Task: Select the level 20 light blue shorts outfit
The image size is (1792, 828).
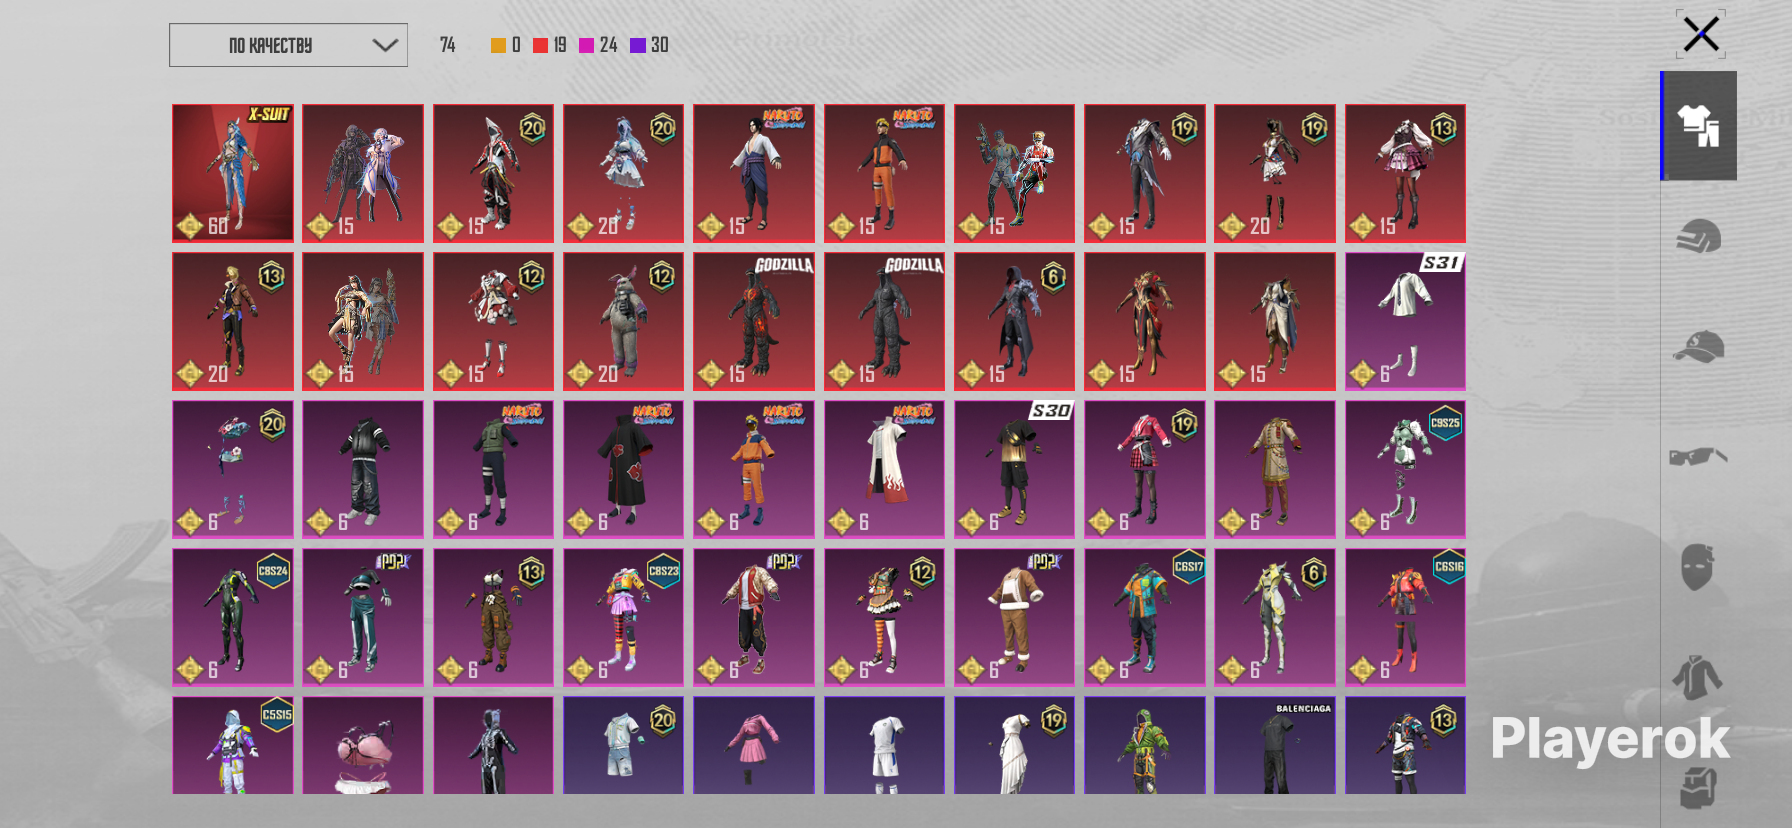Action: 624,745
